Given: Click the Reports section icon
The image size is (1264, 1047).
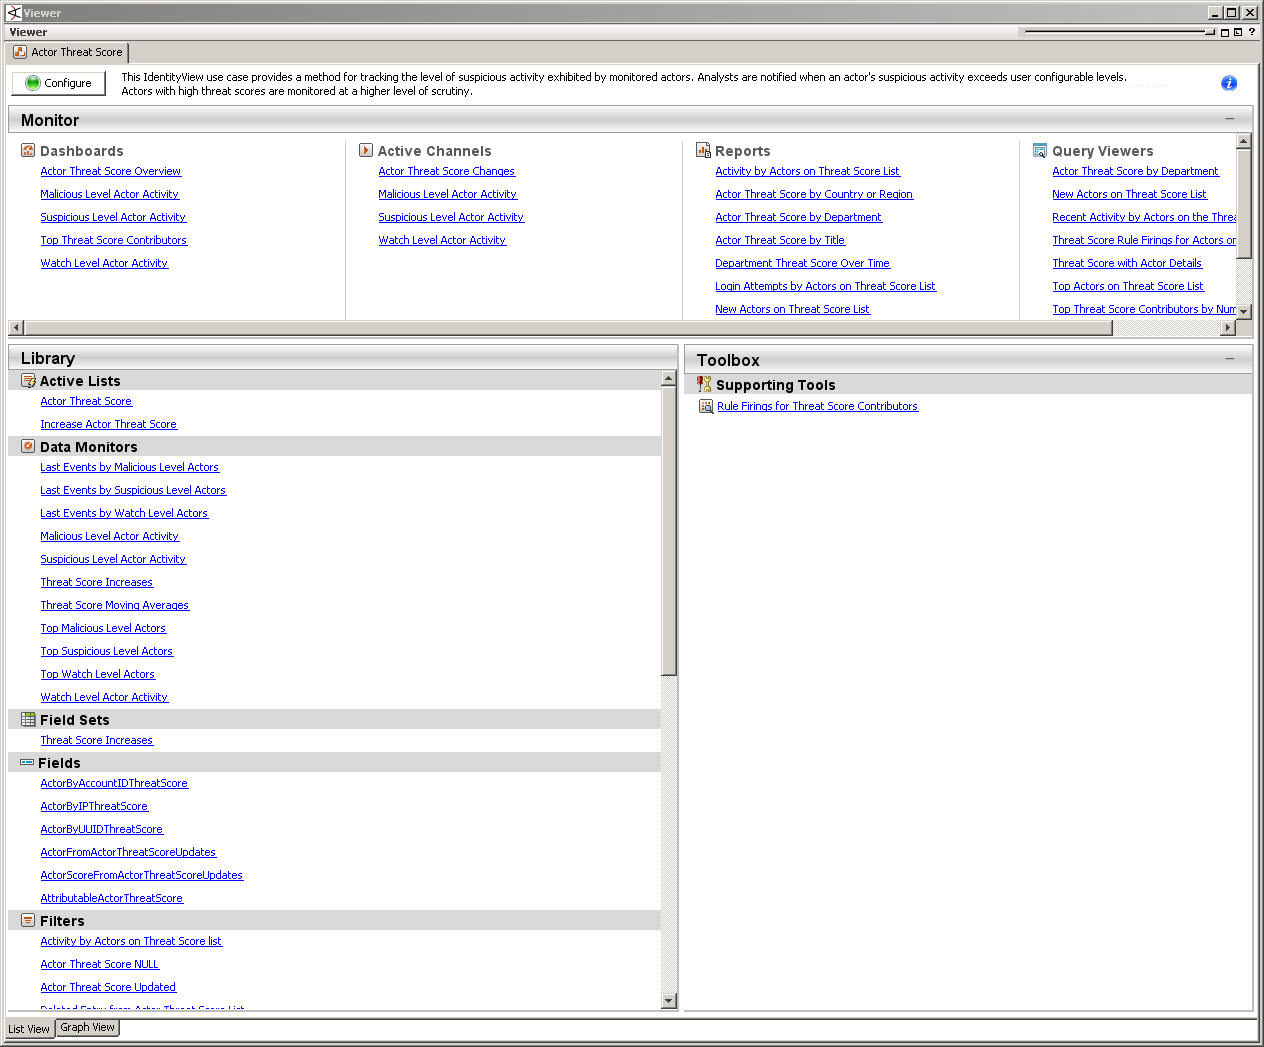Looking at the screenshot, I should 703,150.
